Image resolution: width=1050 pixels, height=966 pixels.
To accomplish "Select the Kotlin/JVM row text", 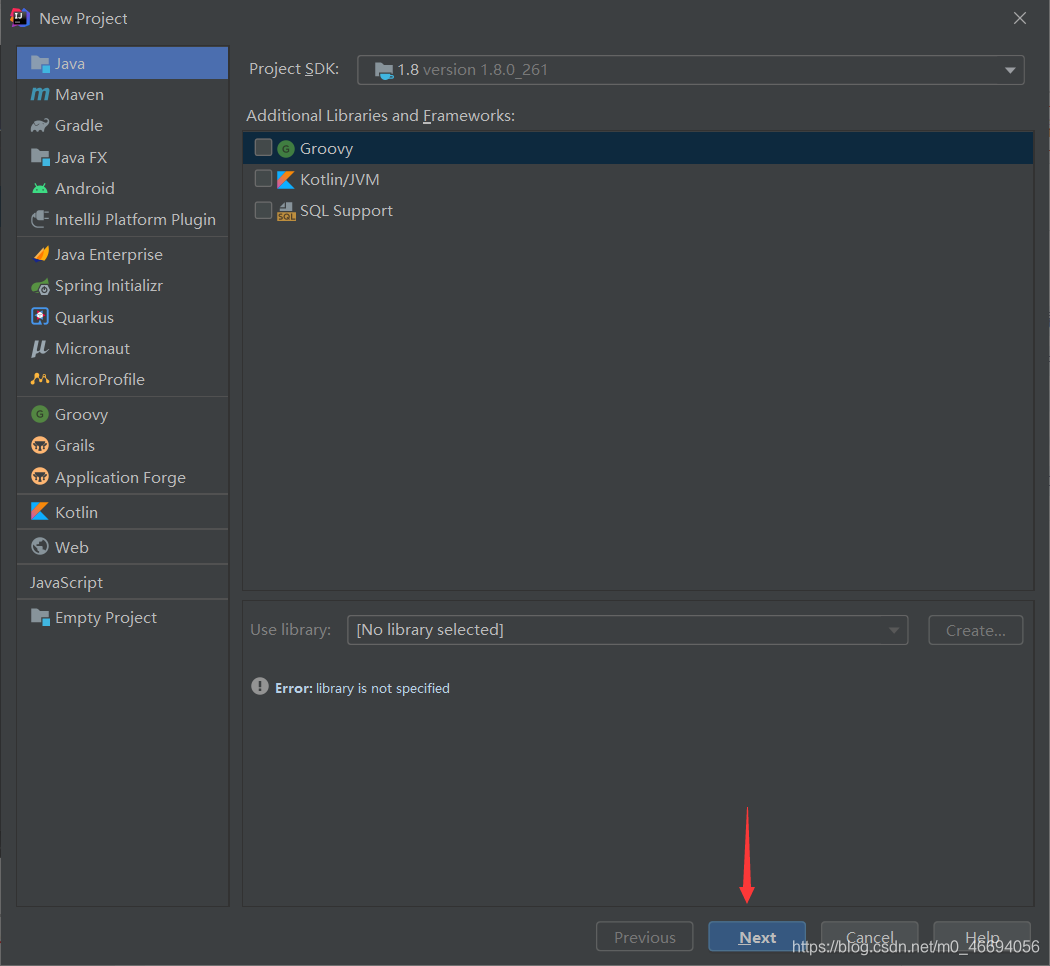I will click(x=340, y=179).
